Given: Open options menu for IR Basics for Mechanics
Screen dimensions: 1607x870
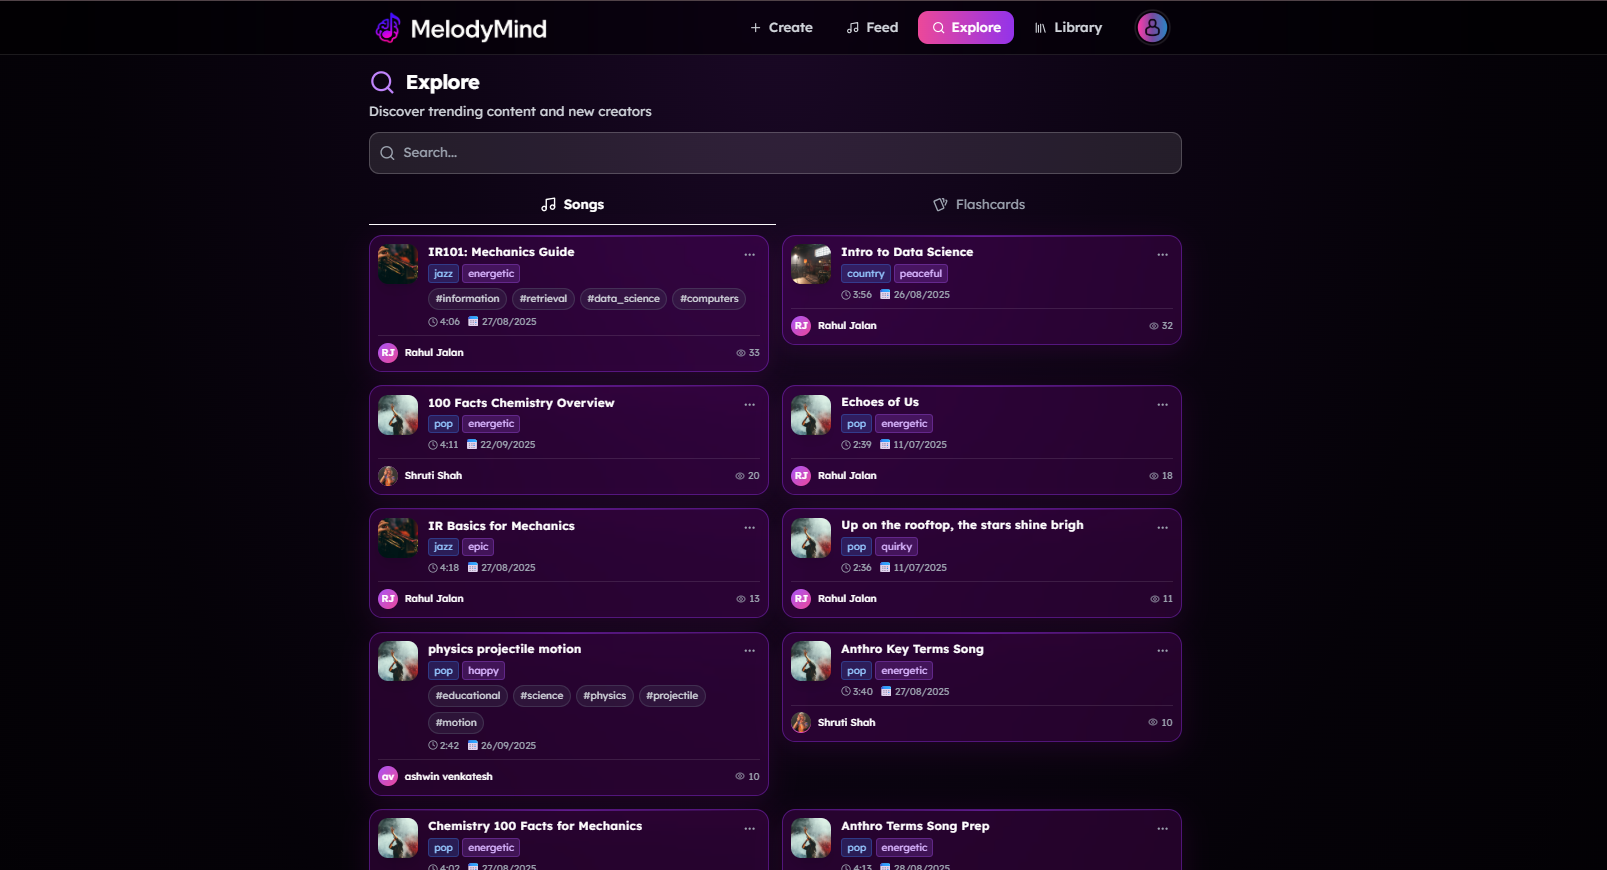Looking at the screenshot, I should pos(749,528).
